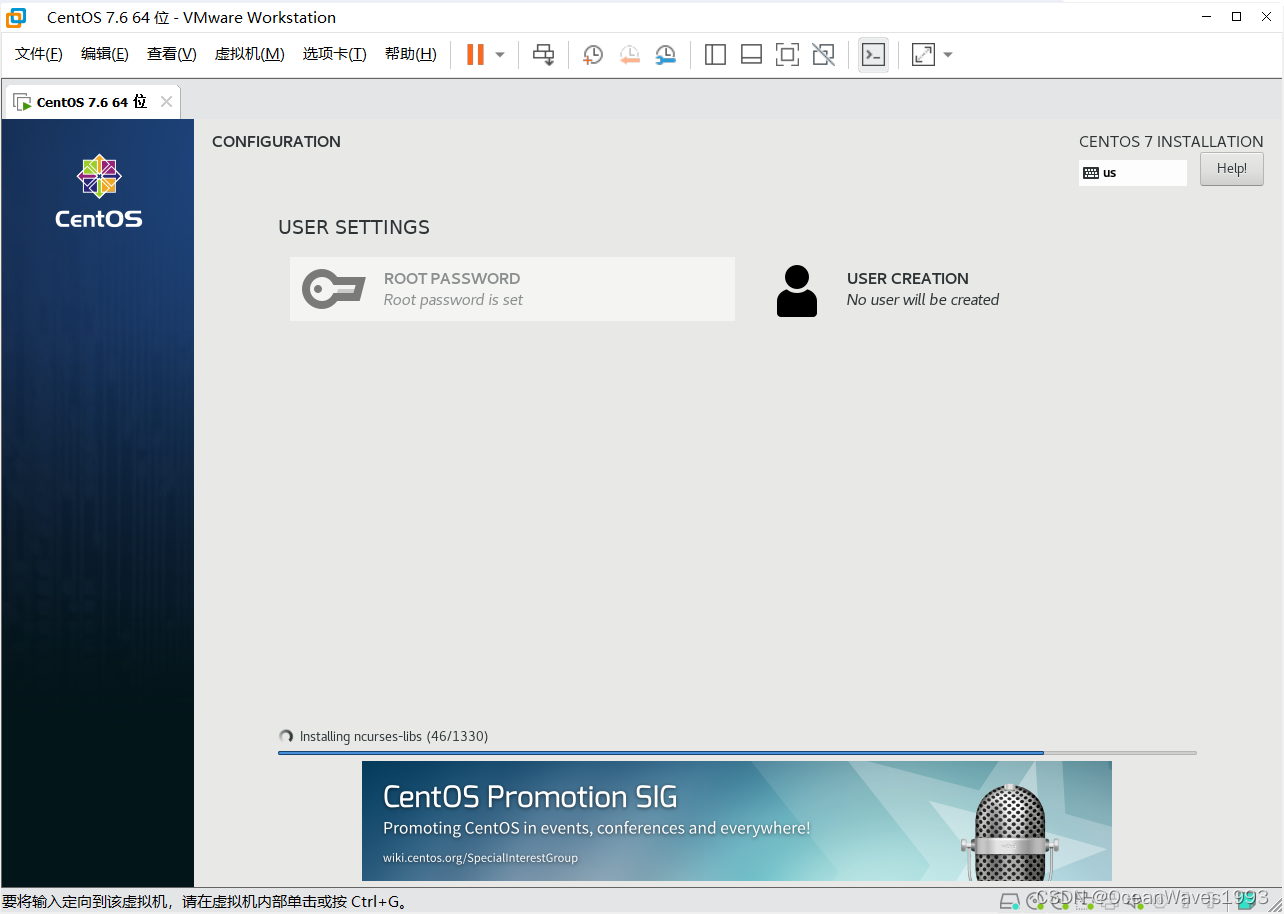Click the installation progress bar
The width and height of the screenshot is (1284, 914).
pos(737,752)
